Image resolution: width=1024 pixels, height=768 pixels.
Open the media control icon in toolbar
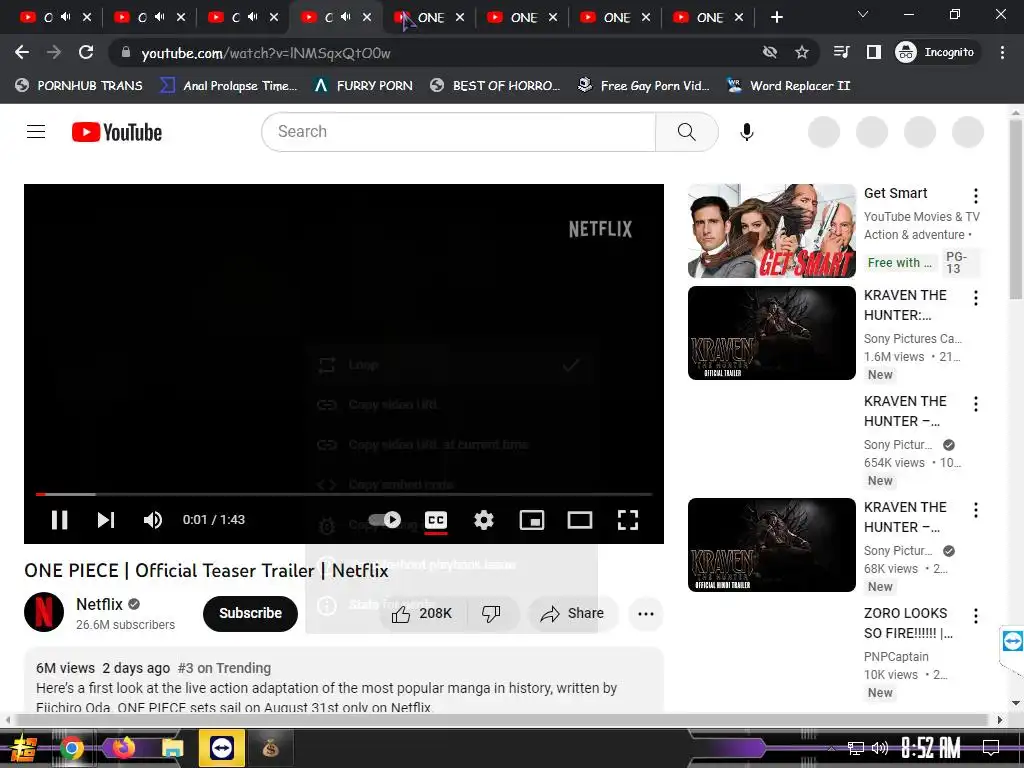842,52
